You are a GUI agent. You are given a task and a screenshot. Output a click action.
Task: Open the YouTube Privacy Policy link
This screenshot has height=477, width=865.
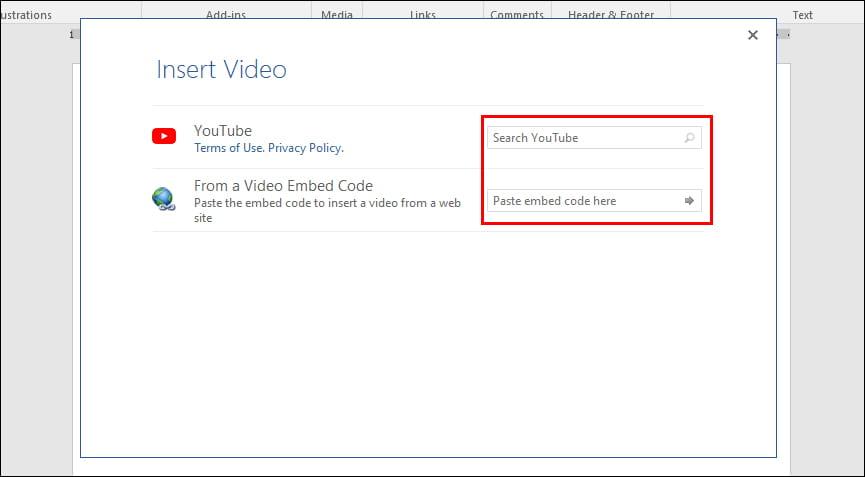point(306,148)
